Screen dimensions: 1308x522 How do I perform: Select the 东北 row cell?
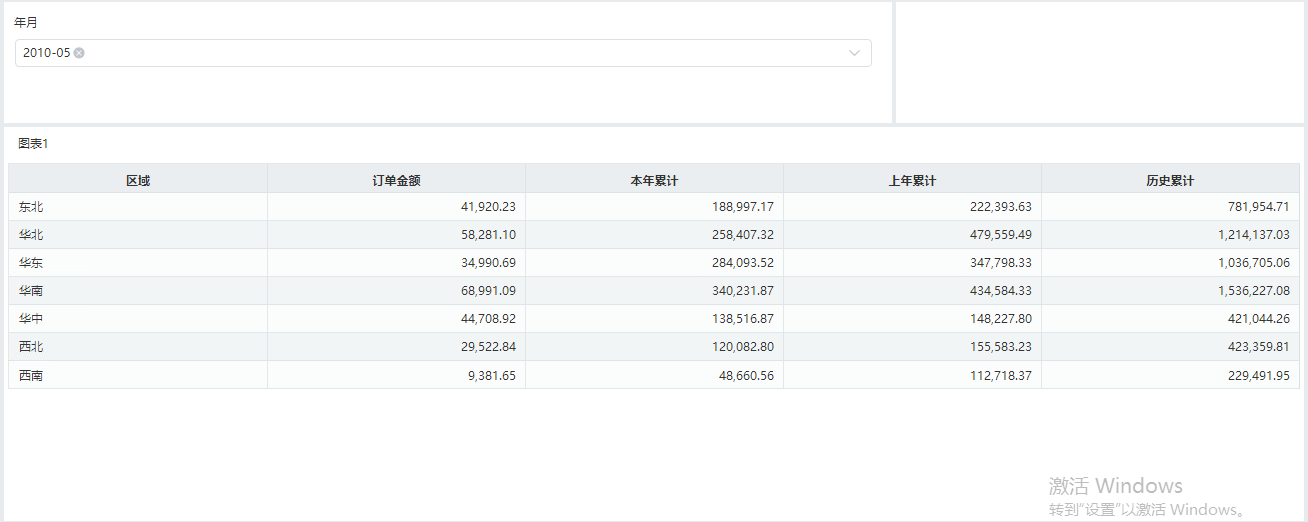[x=138, y=207]
